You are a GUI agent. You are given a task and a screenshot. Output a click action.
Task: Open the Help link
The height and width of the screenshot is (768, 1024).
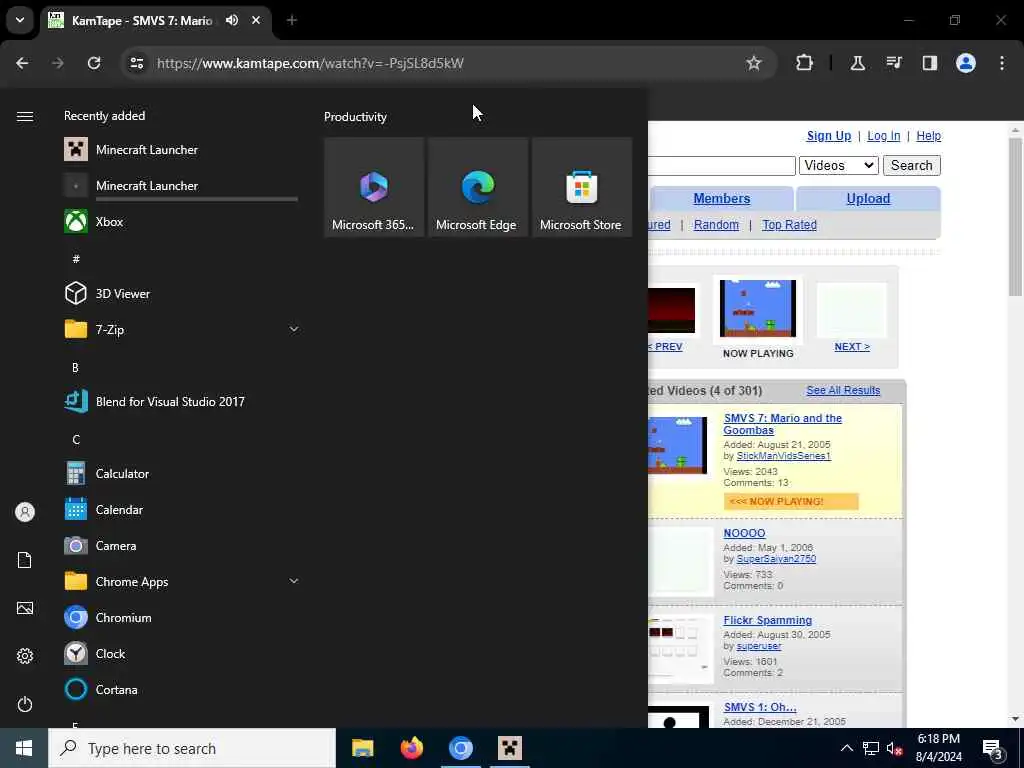pyautogui.click(x=928, y=136)
